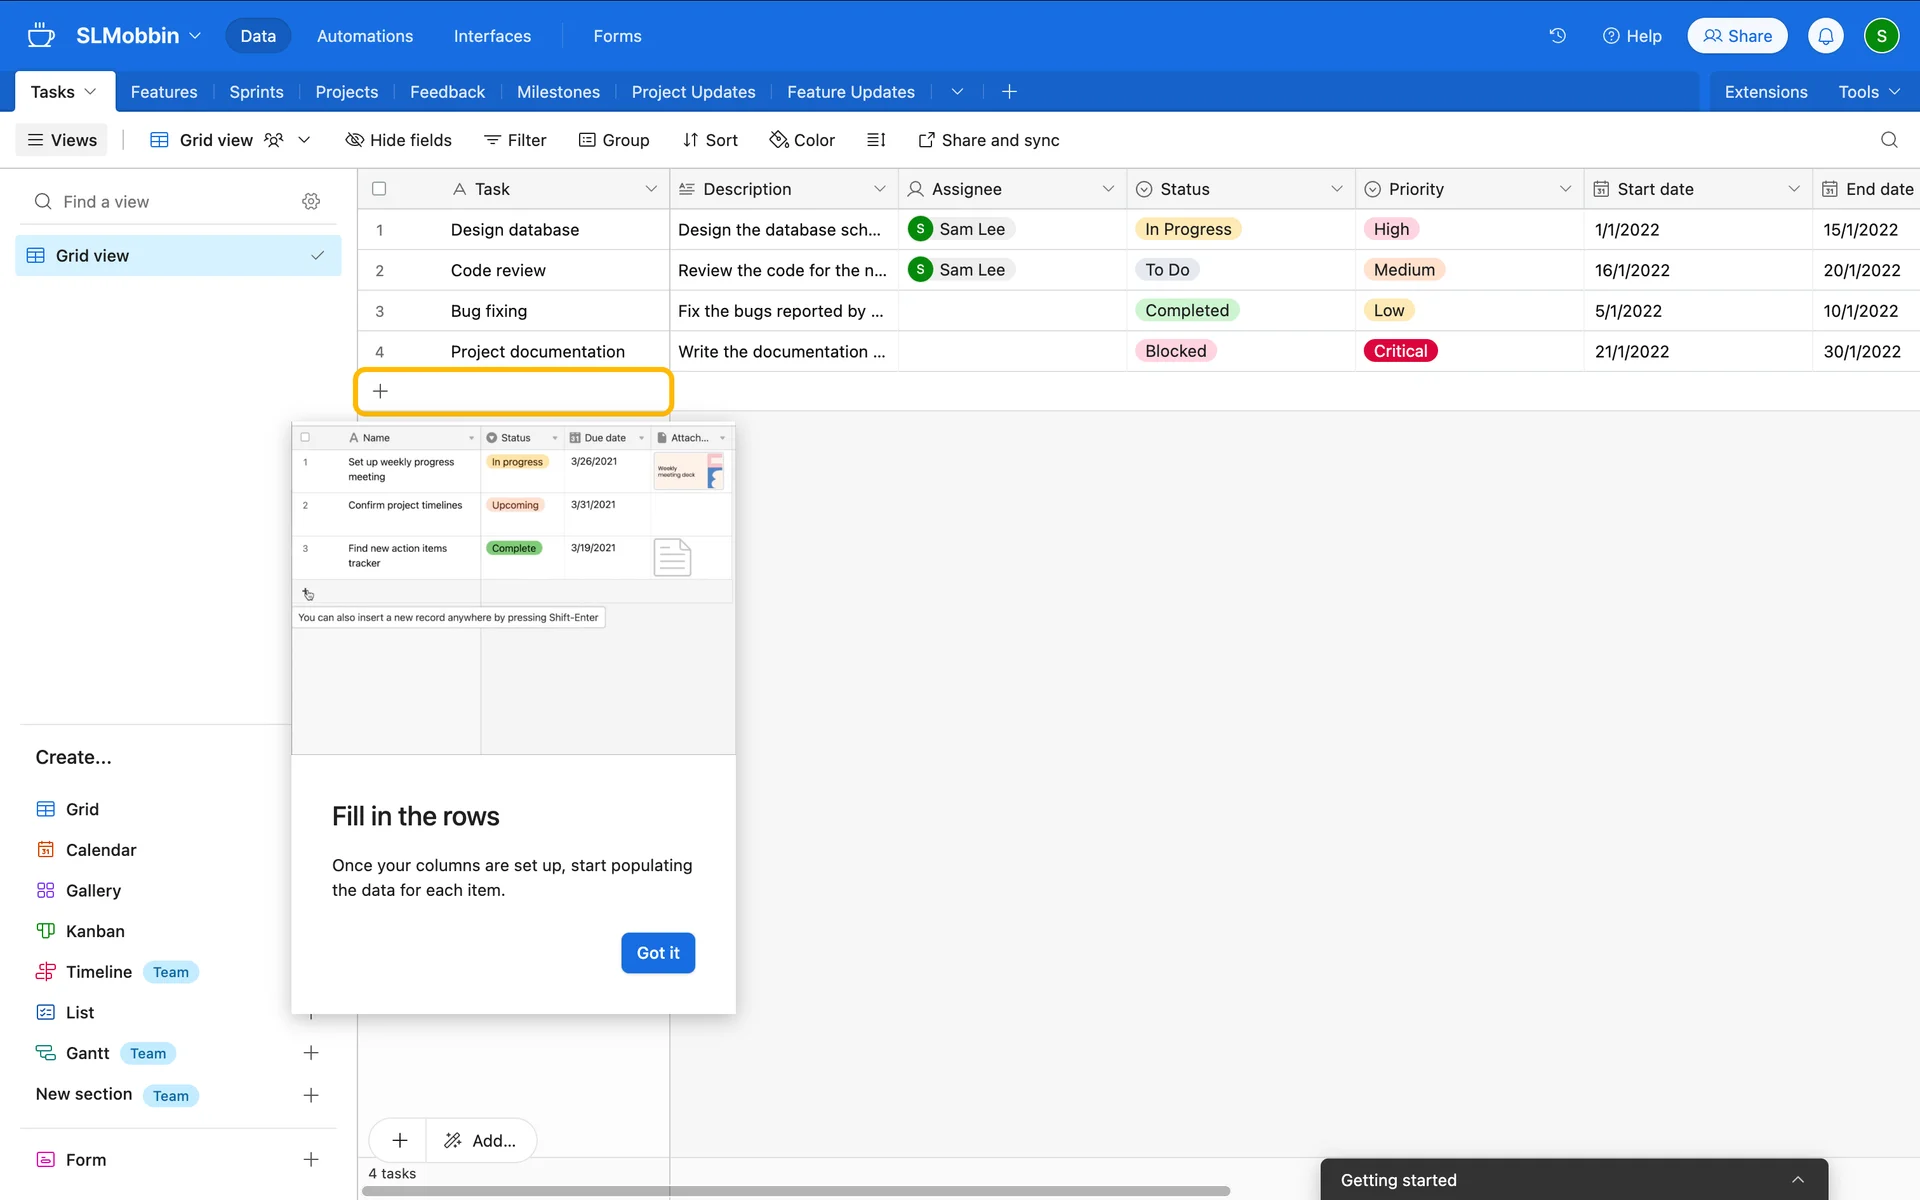Toggle the select all rows checkbox
The image size is (1920, 1200).
pyautogui.click(x=379, y=189)
